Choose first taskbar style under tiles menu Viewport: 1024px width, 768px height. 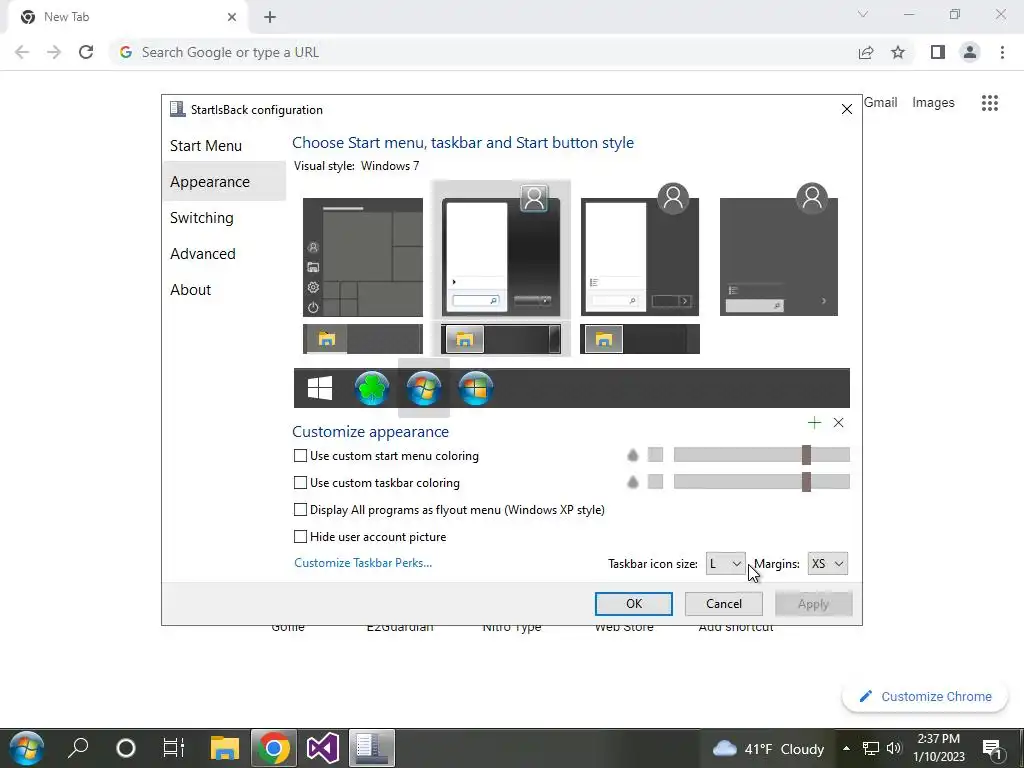click(362, 339)
